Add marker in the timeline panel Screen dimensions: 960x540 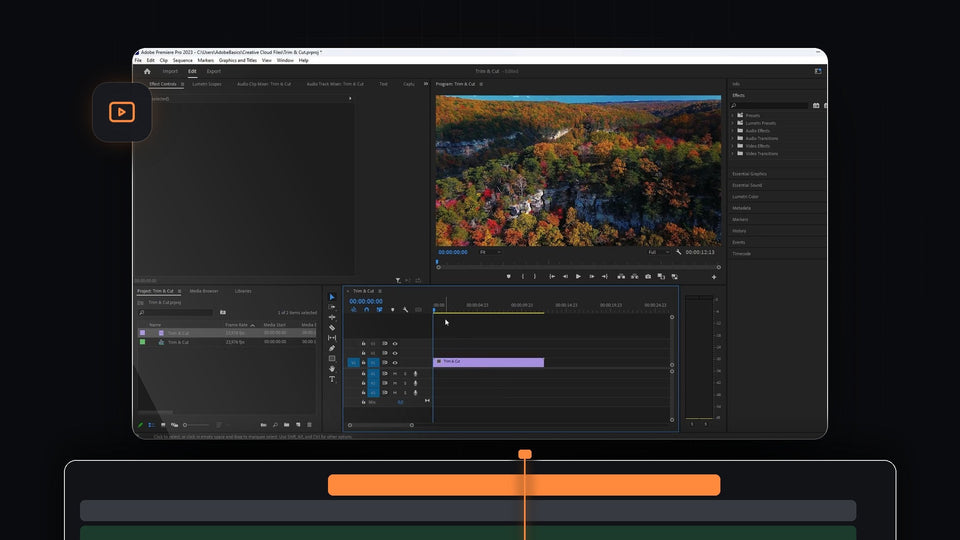(392, 310)
